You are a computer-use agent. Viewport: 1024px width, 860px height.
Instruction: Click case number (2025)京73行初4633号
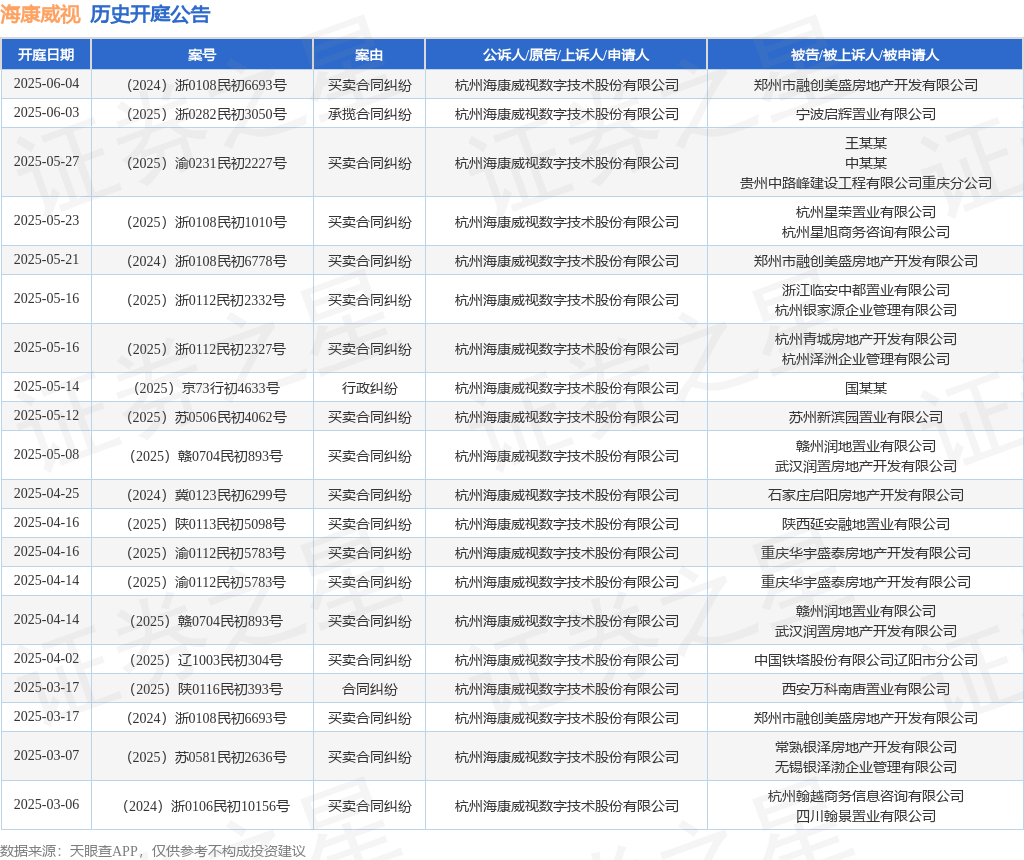coord(206,389)
